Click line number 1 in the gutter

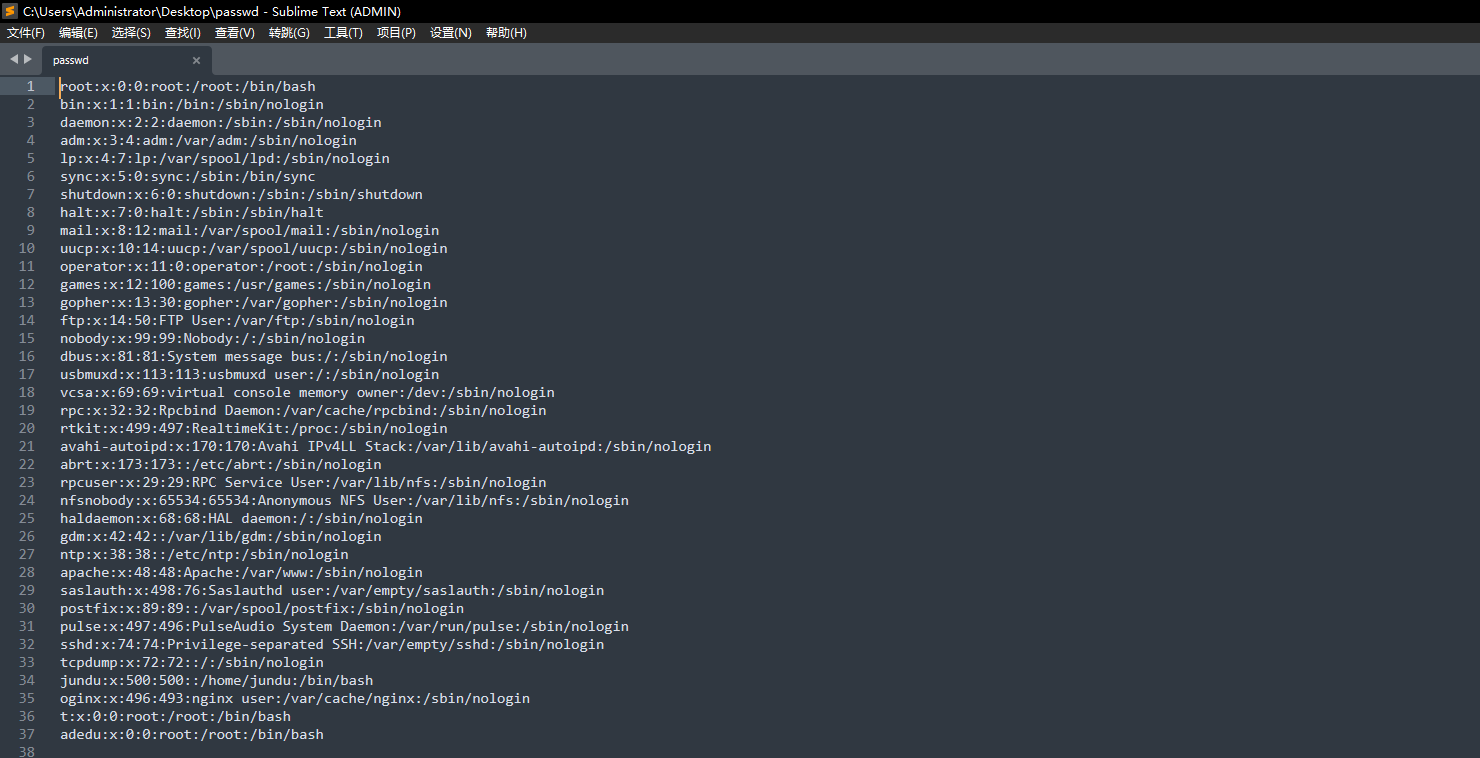[31, 86]
